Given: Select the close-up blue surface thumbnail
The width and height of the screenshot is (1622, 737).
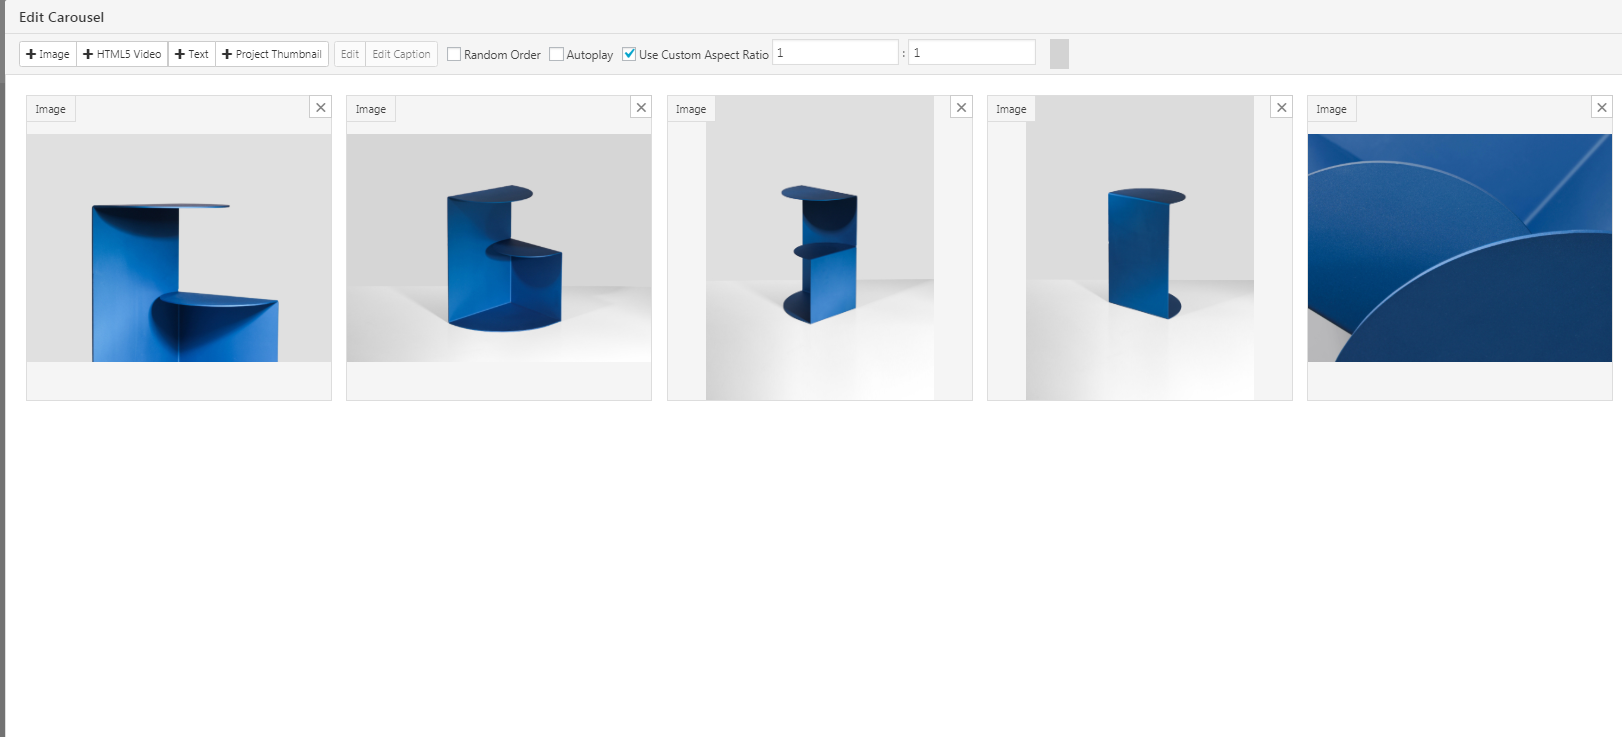Looking at the screenshot, I should pyautogui.click(x=1459, y=248).
